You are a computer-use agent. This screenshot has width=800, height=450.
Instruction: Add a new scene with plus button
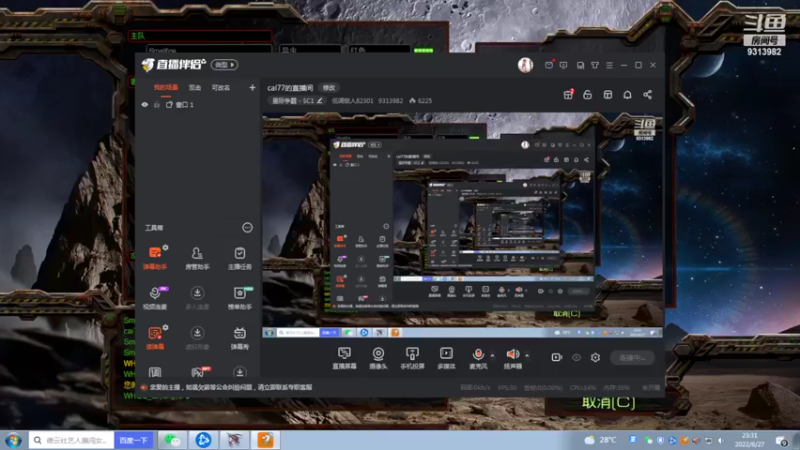[252, 88]
